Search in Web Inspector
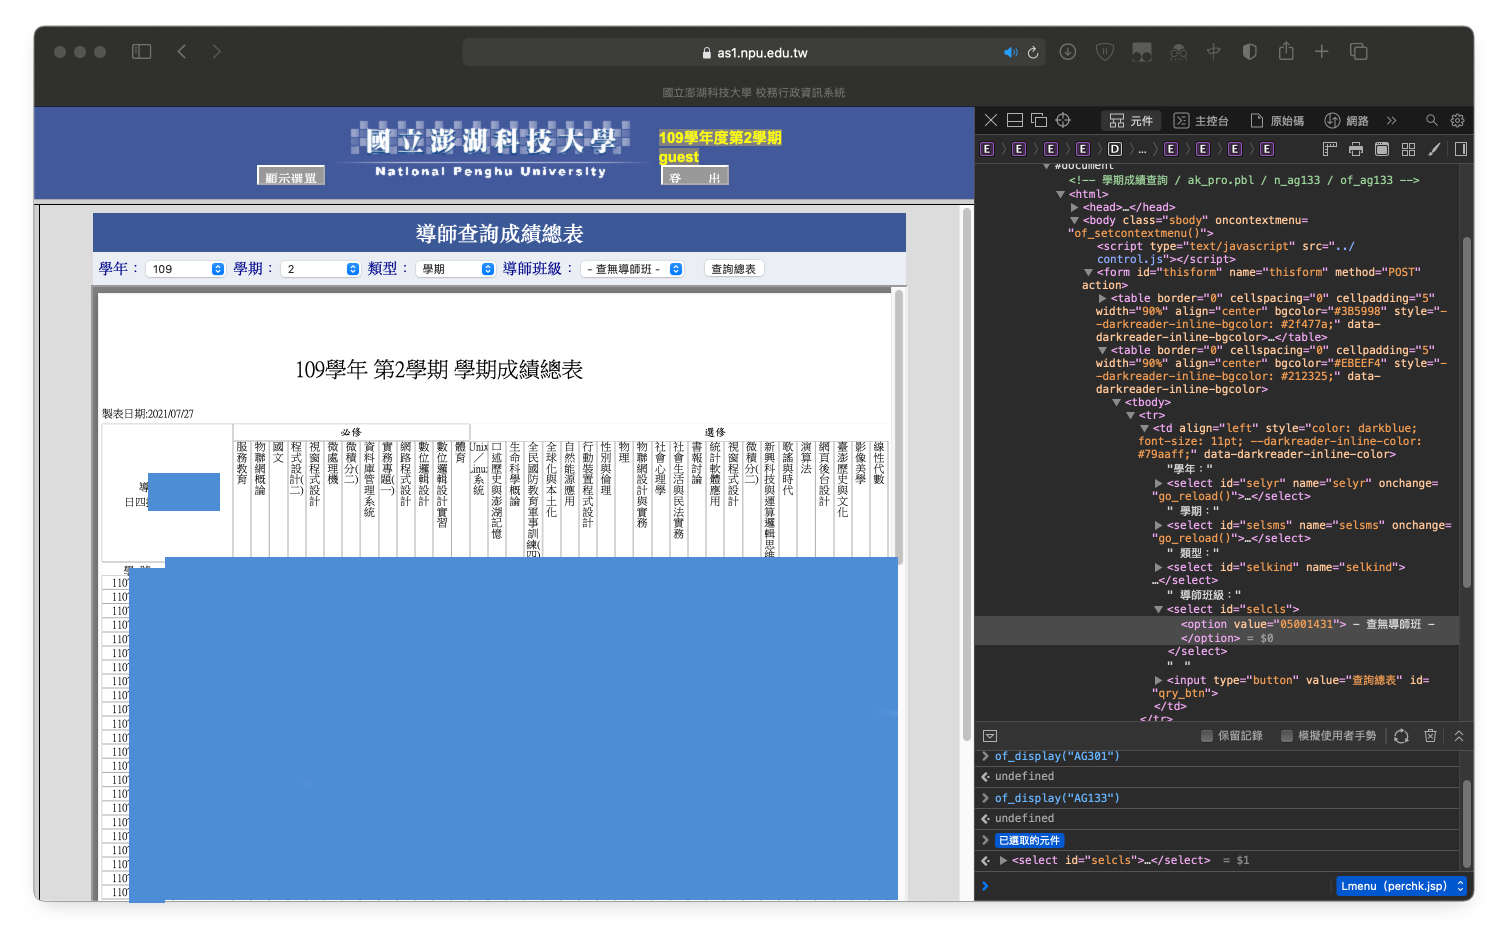 1432,120
